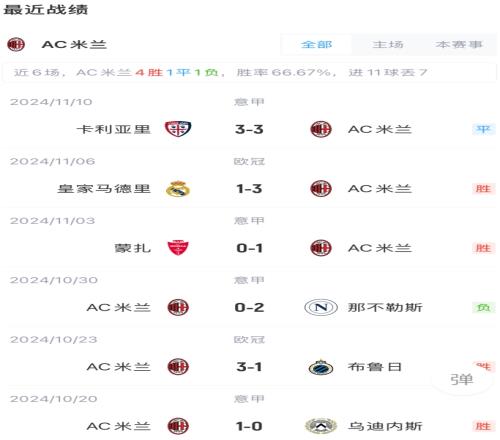Open the 3-3 Cagliari match score
Image resolution: width=500 pixels, height=440 pixels.
(x=249, y=129)
